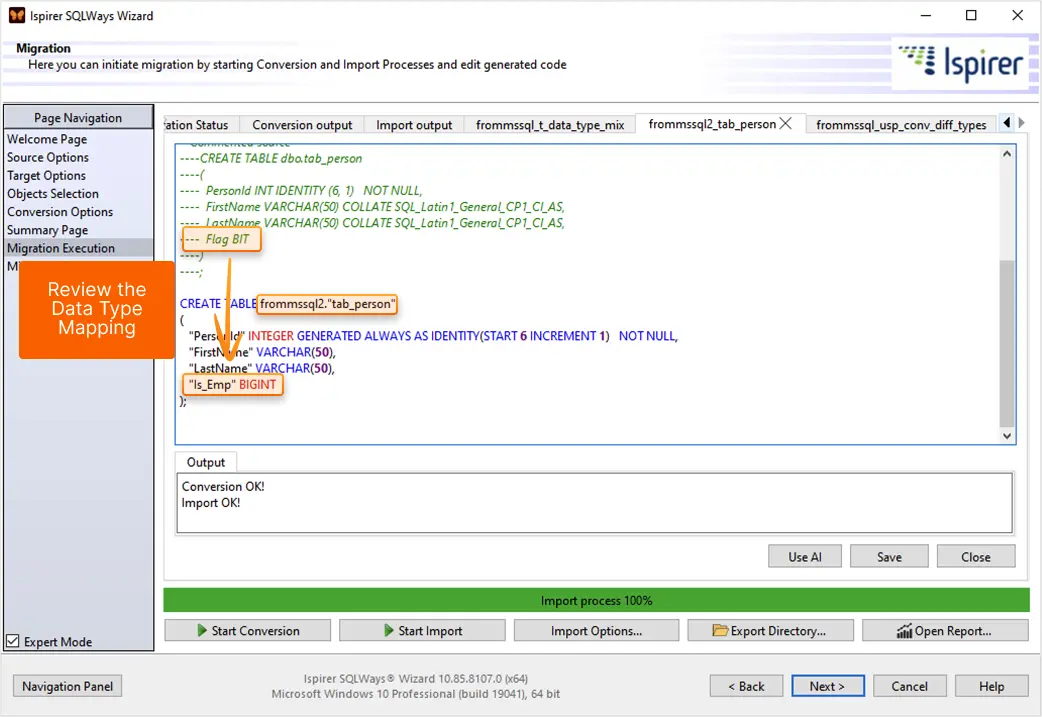The image size is (1042, 717).
Task: Open Import Options dialog
Action: click(x=596, y=631)
